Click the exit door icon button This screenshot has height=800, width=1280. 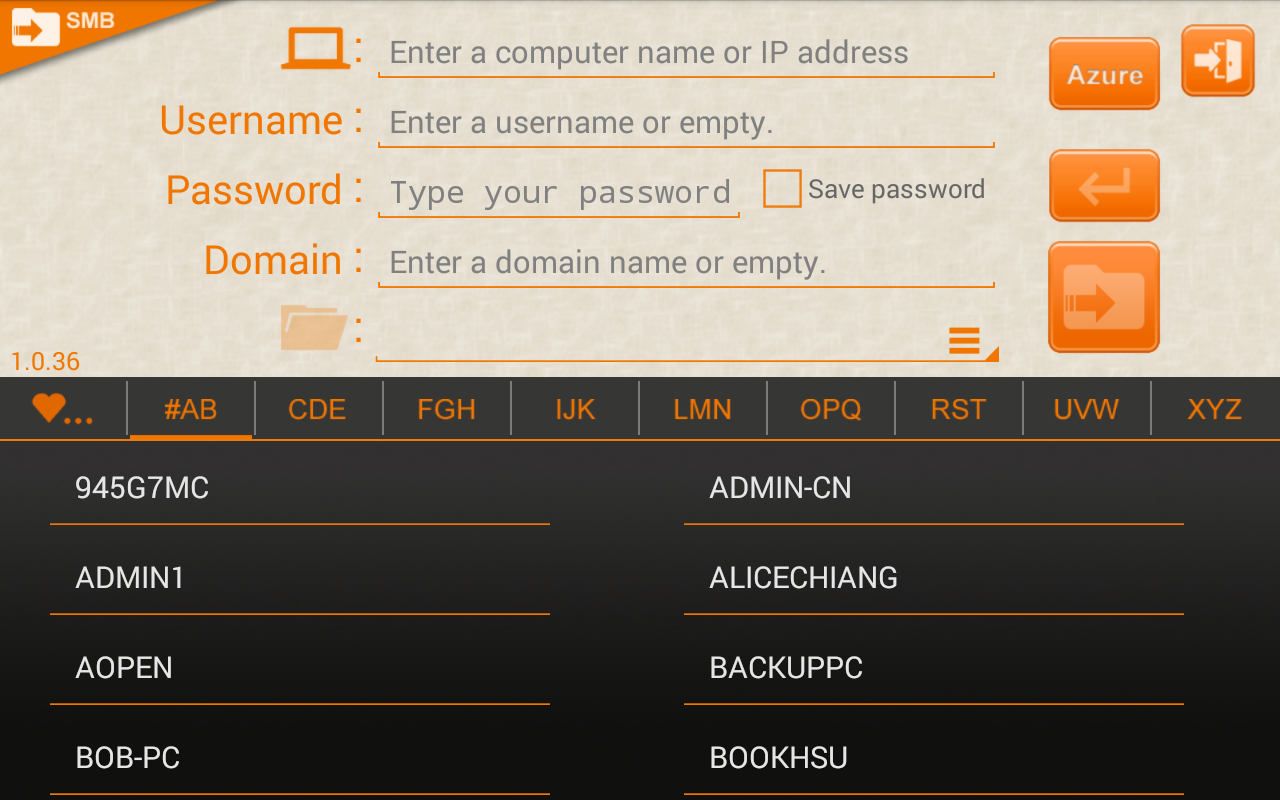[x=1217, y=61]
